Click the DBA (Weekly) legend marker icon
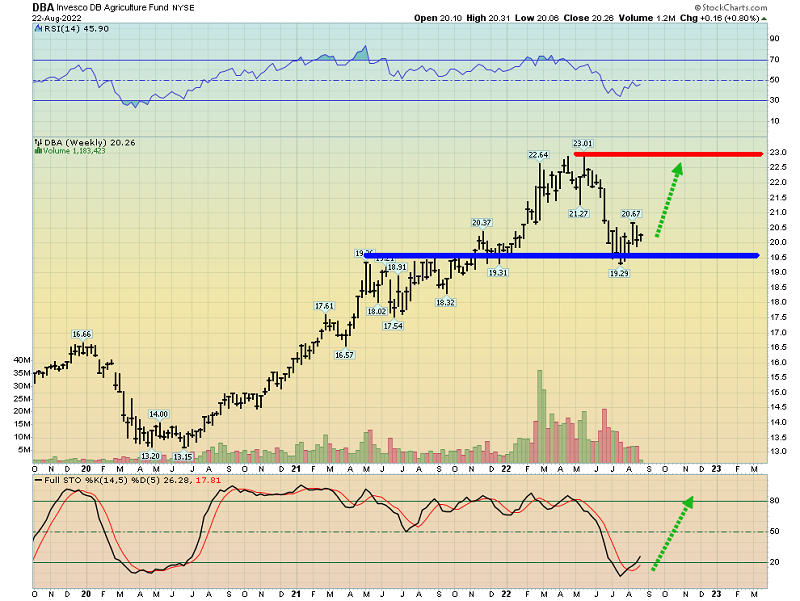 (37, 142)
